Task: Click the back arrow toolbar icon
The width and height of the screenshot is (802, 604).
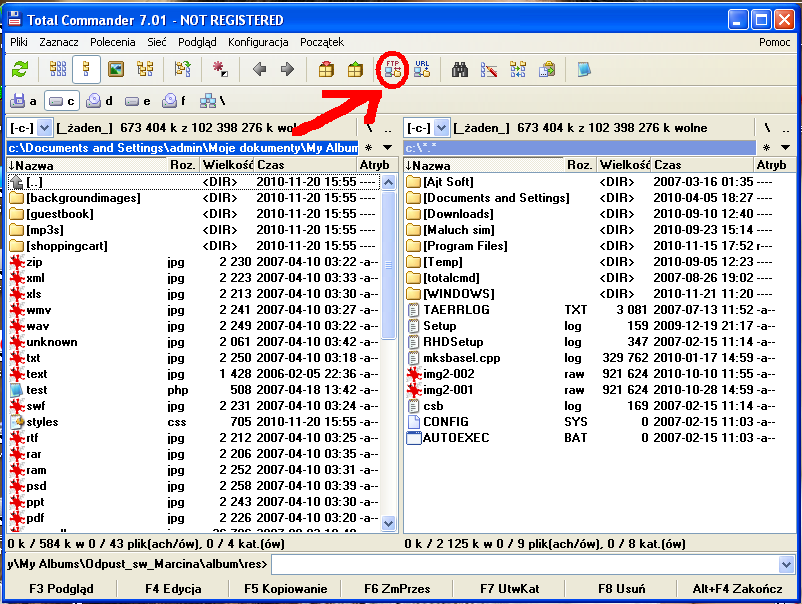Action: pyautogui.click(x=259, y=70)
